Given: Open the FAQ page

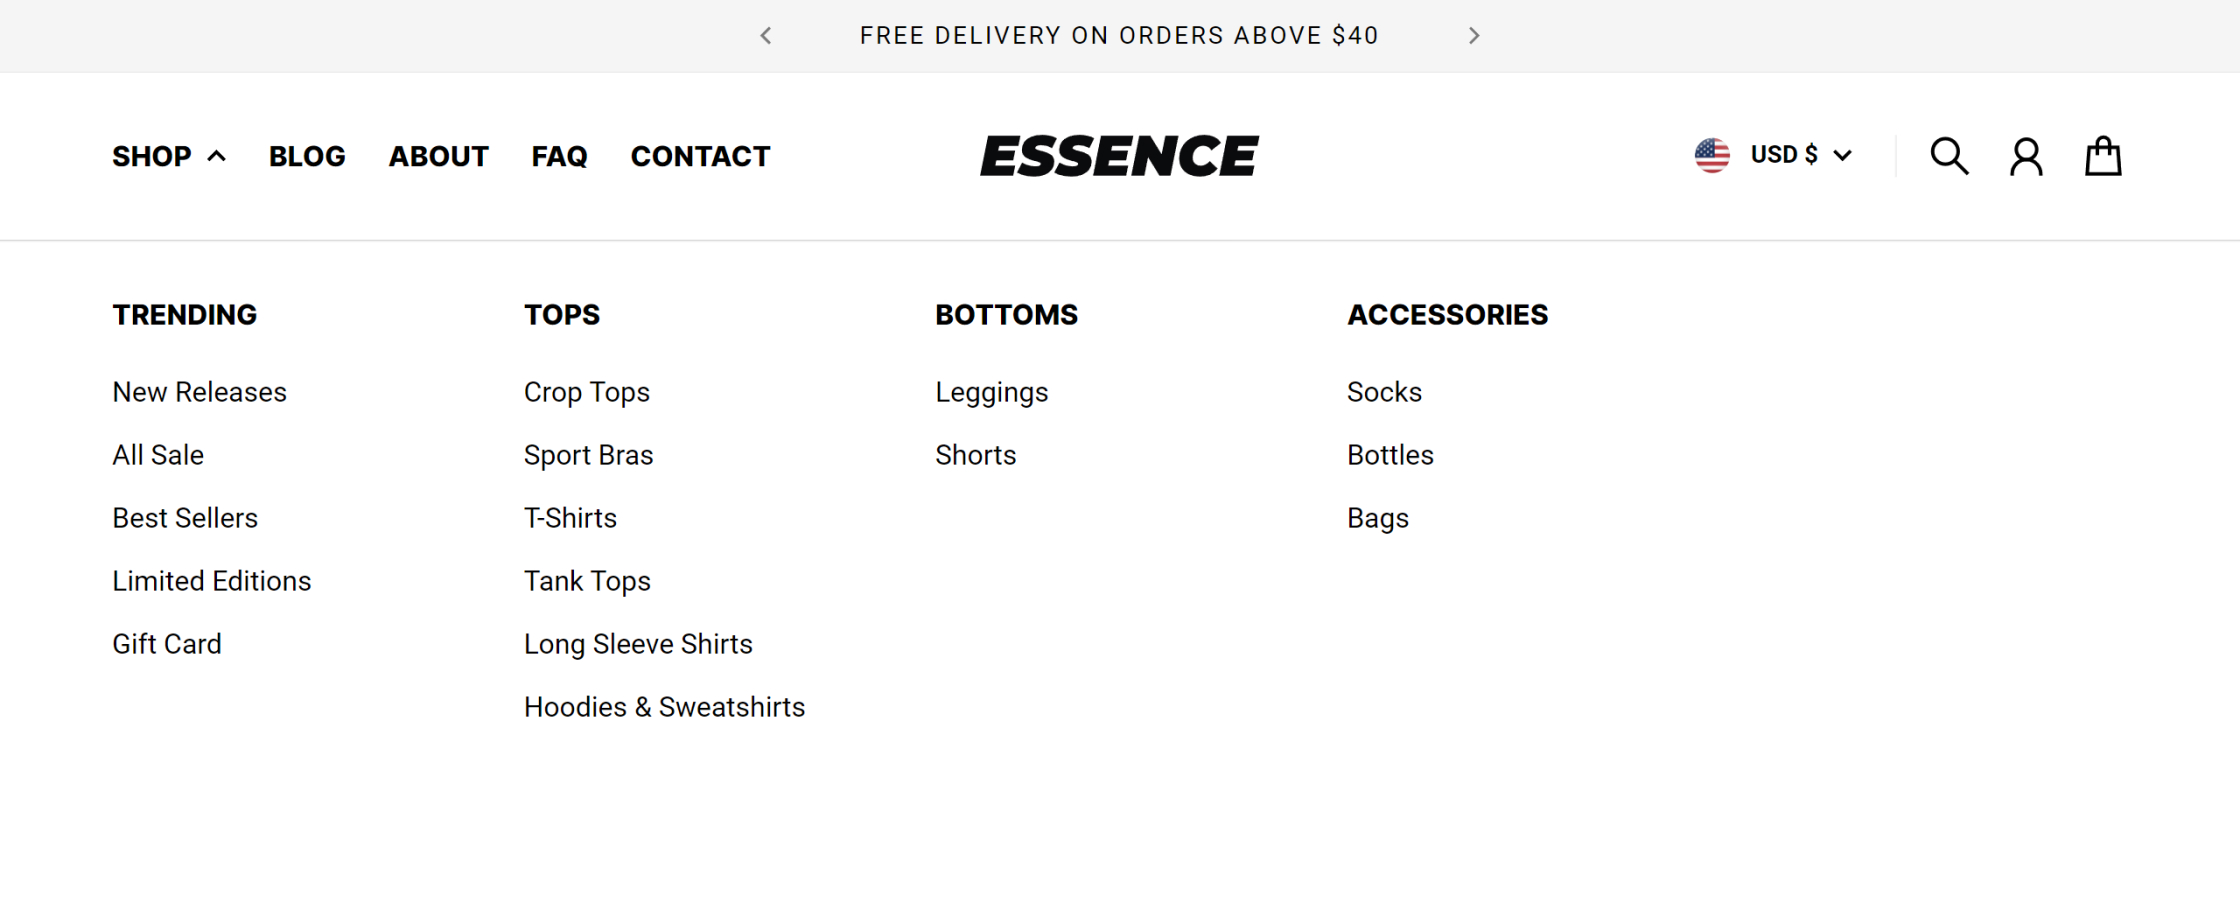Looking at the screenshot, I should coord(559,156).
